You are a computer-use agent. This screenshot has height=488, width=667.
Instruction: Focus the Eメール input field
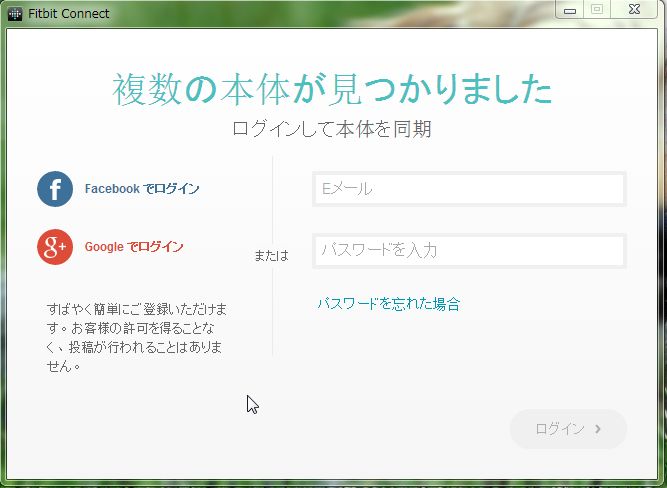coord(469,189)
